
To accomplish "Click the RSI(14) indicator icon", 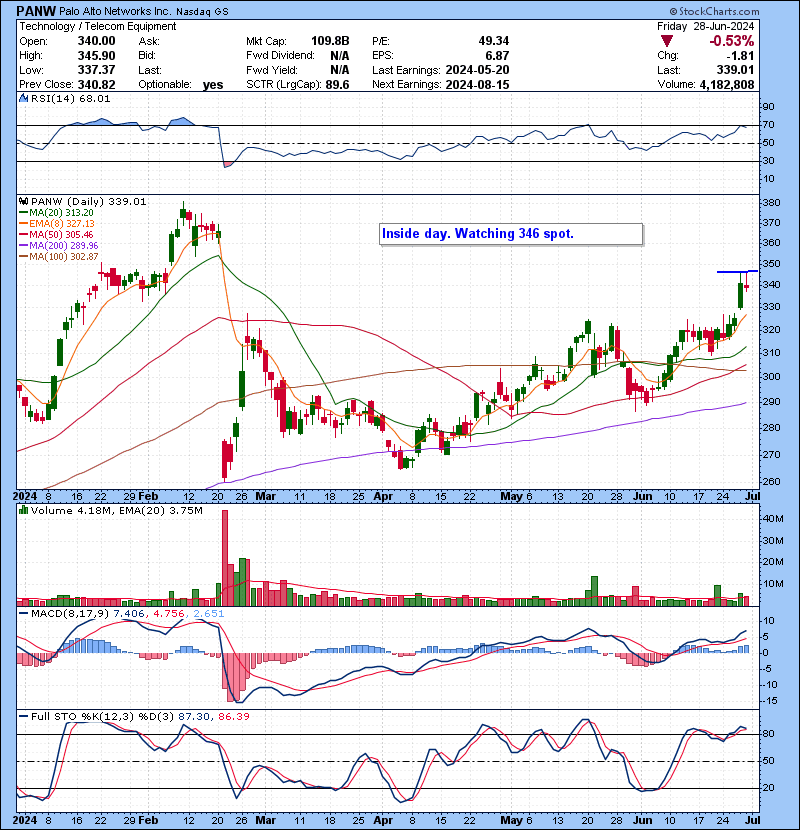I will click(23, 98).
